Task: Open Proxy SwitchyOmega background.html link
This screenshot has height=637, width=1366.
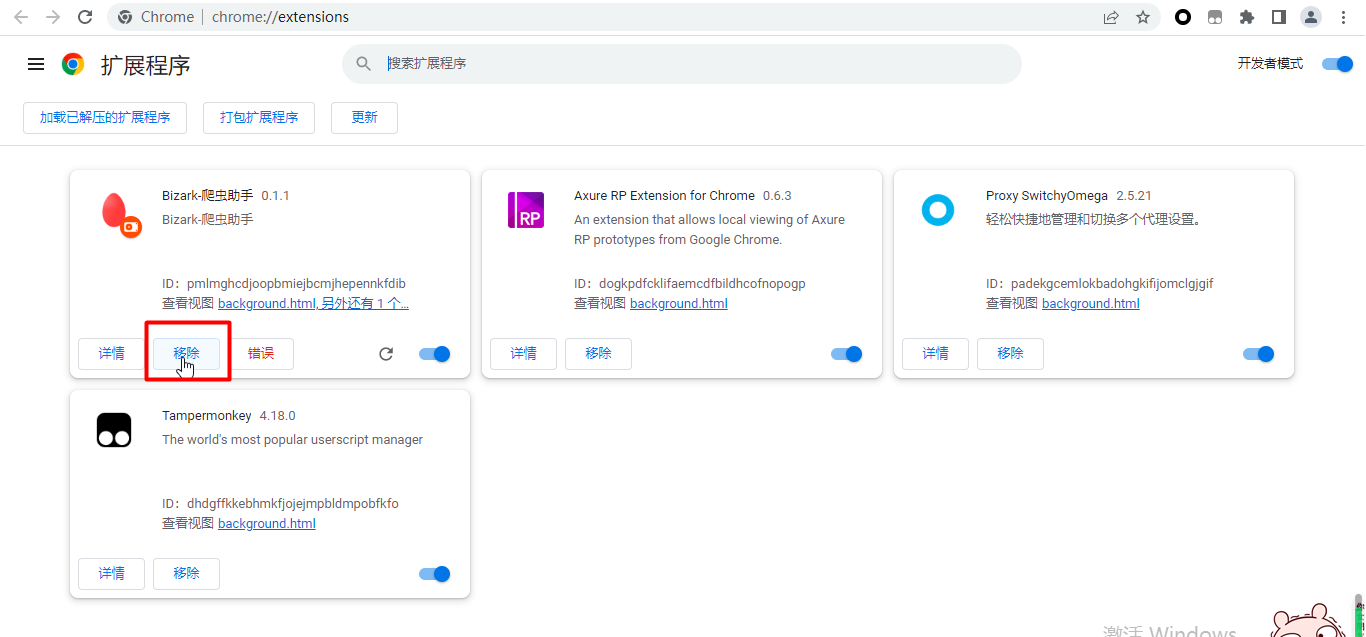Action: tap(1091, 304)
